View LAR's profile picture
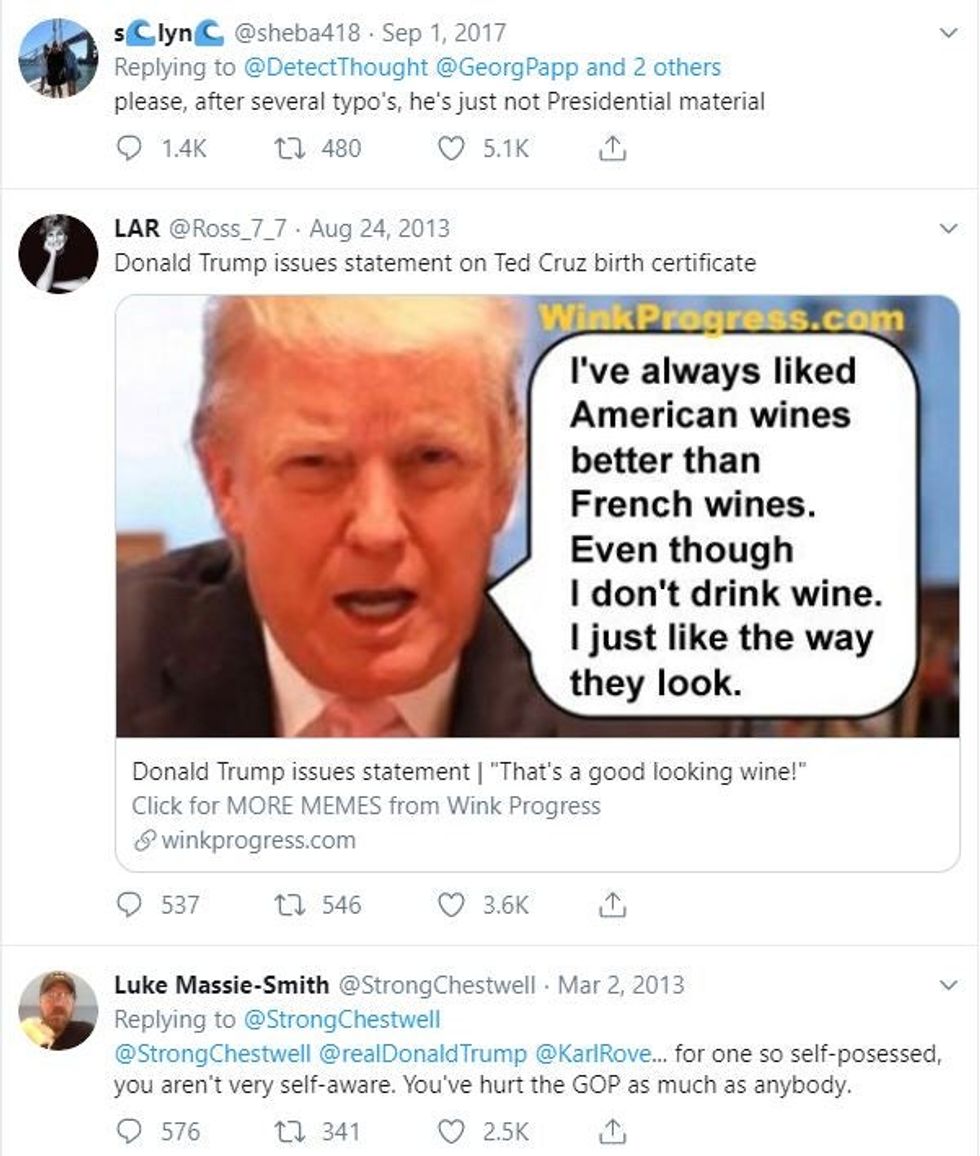 click(58, 254)
